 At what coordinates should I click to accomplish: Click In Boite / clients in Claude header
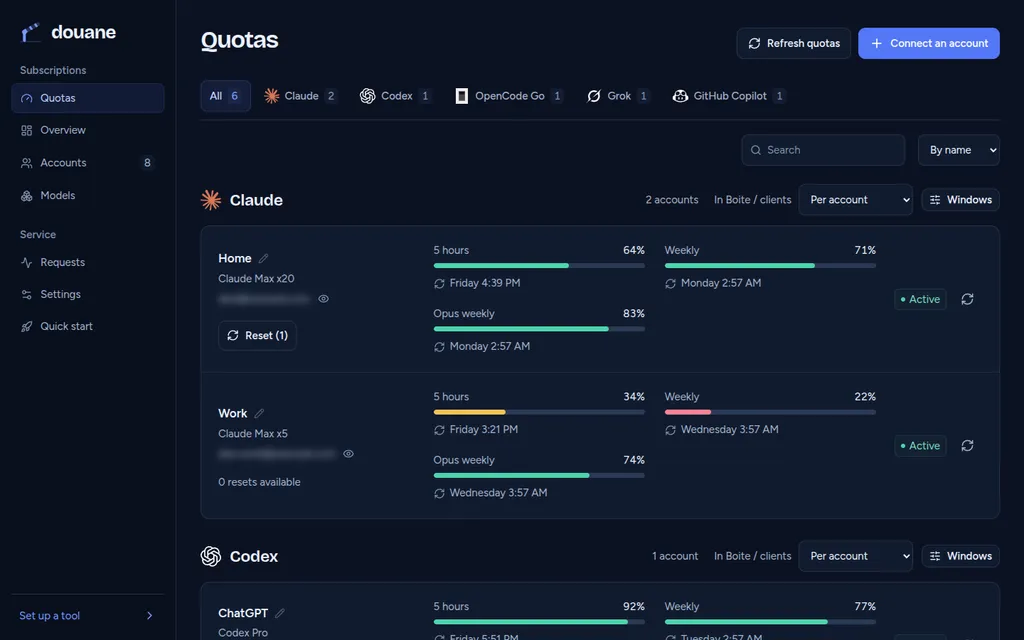[752, 200]
